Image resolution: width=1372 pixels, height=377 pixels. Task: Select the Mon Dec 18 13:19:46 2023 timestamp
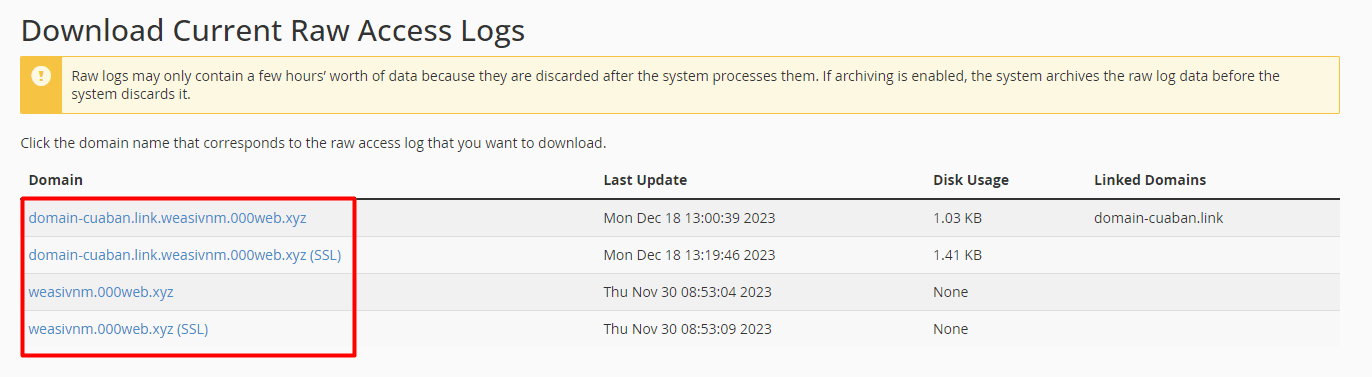pos(690,255)
